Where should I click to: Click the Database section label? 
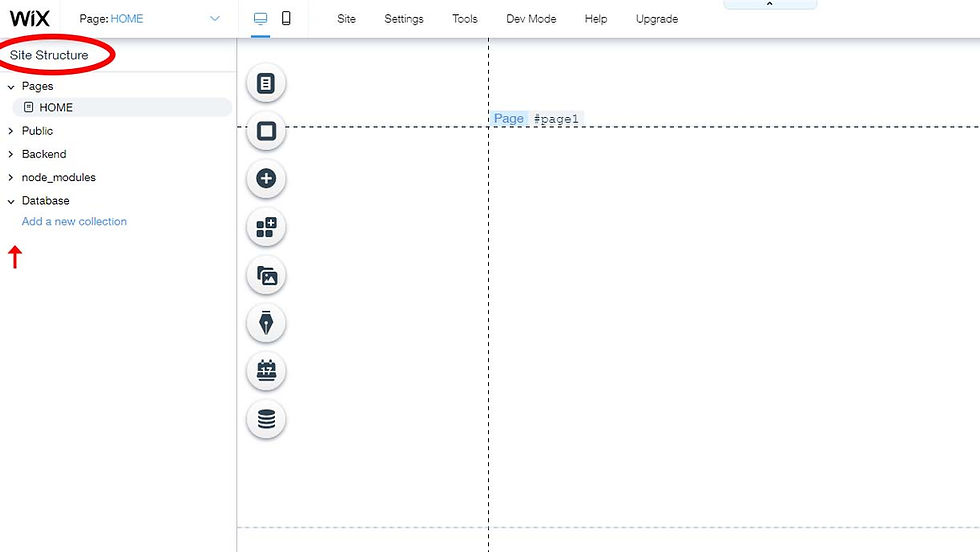pyautogui.click(x=46, y=201)
